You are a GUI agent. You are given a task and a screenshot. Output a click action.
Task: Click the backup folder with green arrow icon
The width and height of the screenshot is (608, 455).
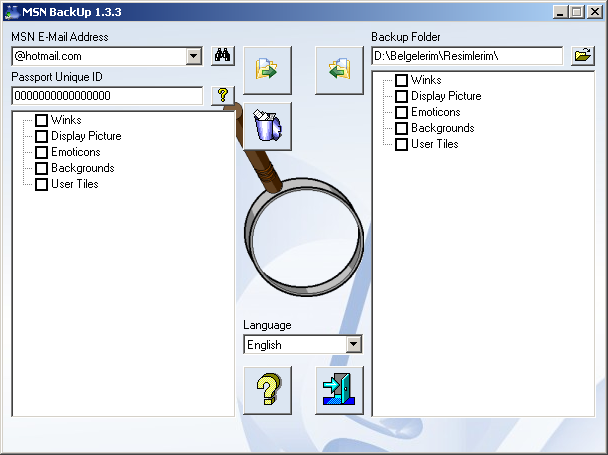[x=267, y=70]
